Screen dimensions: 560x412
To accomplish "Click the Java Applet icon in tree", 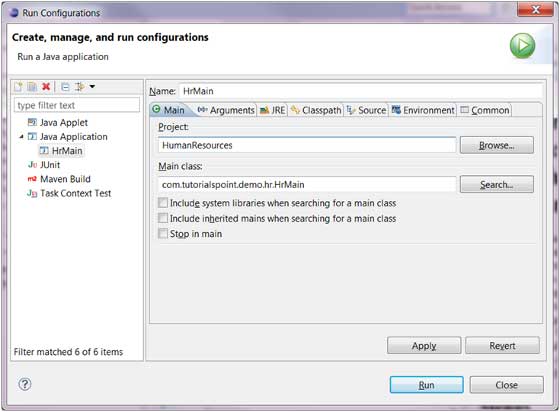I will [32, 122].
